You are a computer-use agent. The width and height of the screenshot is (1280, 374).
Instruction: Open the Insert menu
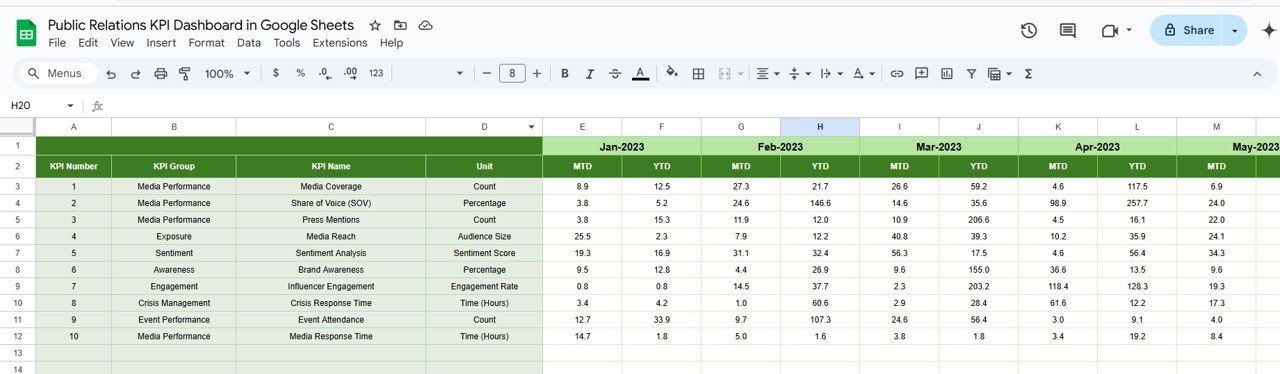161,43
